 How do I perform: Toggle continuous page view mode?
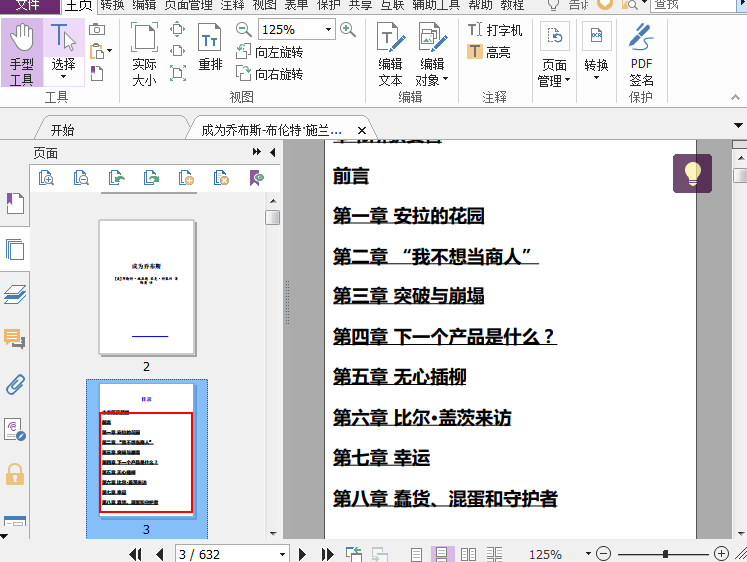click(x=442, y=554)
